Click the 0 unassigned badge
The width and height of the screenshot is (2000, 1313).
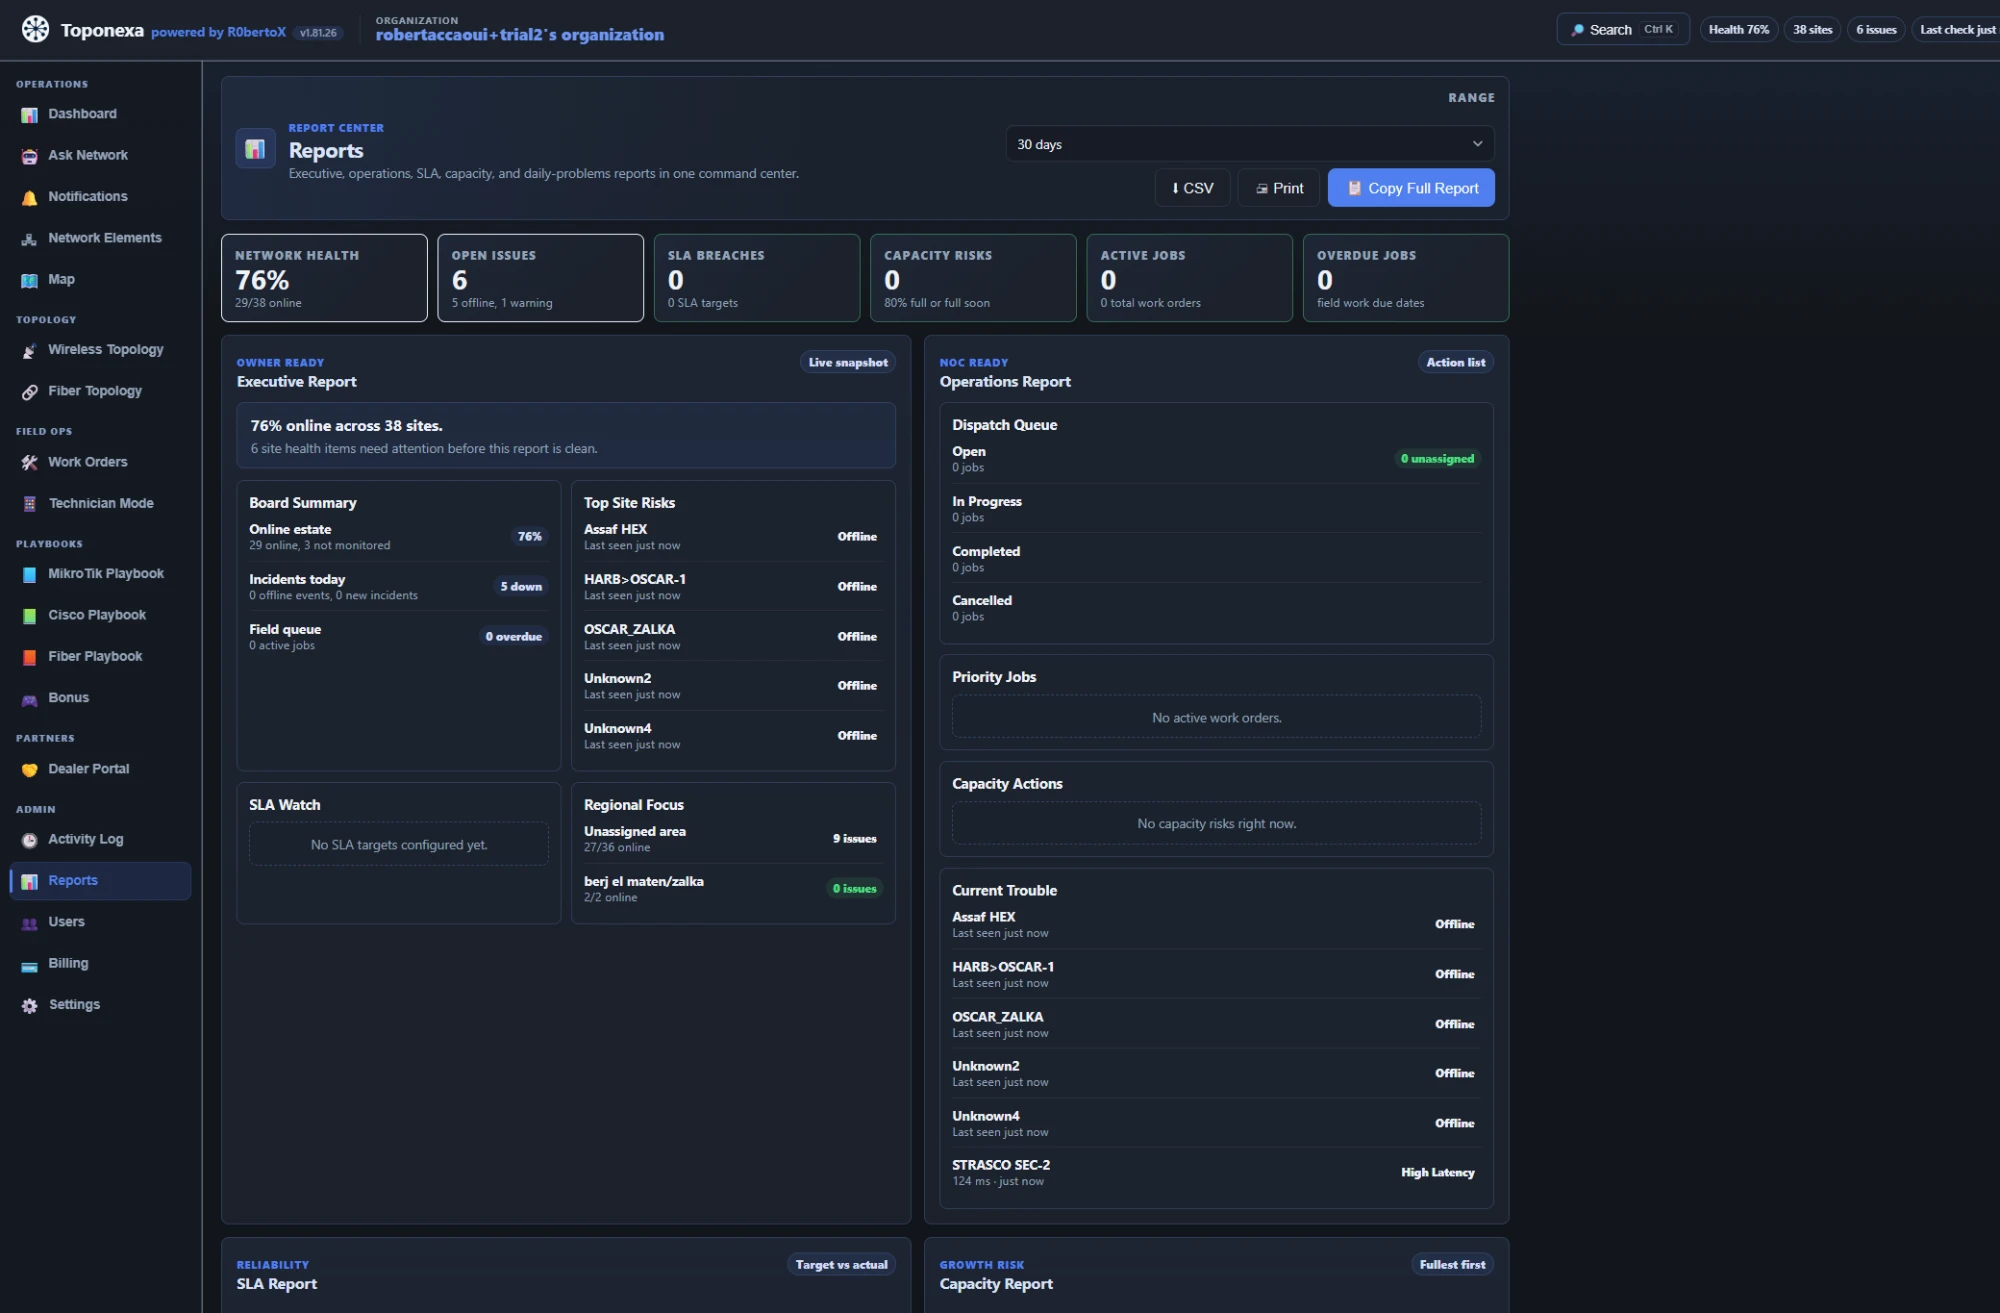pyautogui.click(x=1437, y=459)
